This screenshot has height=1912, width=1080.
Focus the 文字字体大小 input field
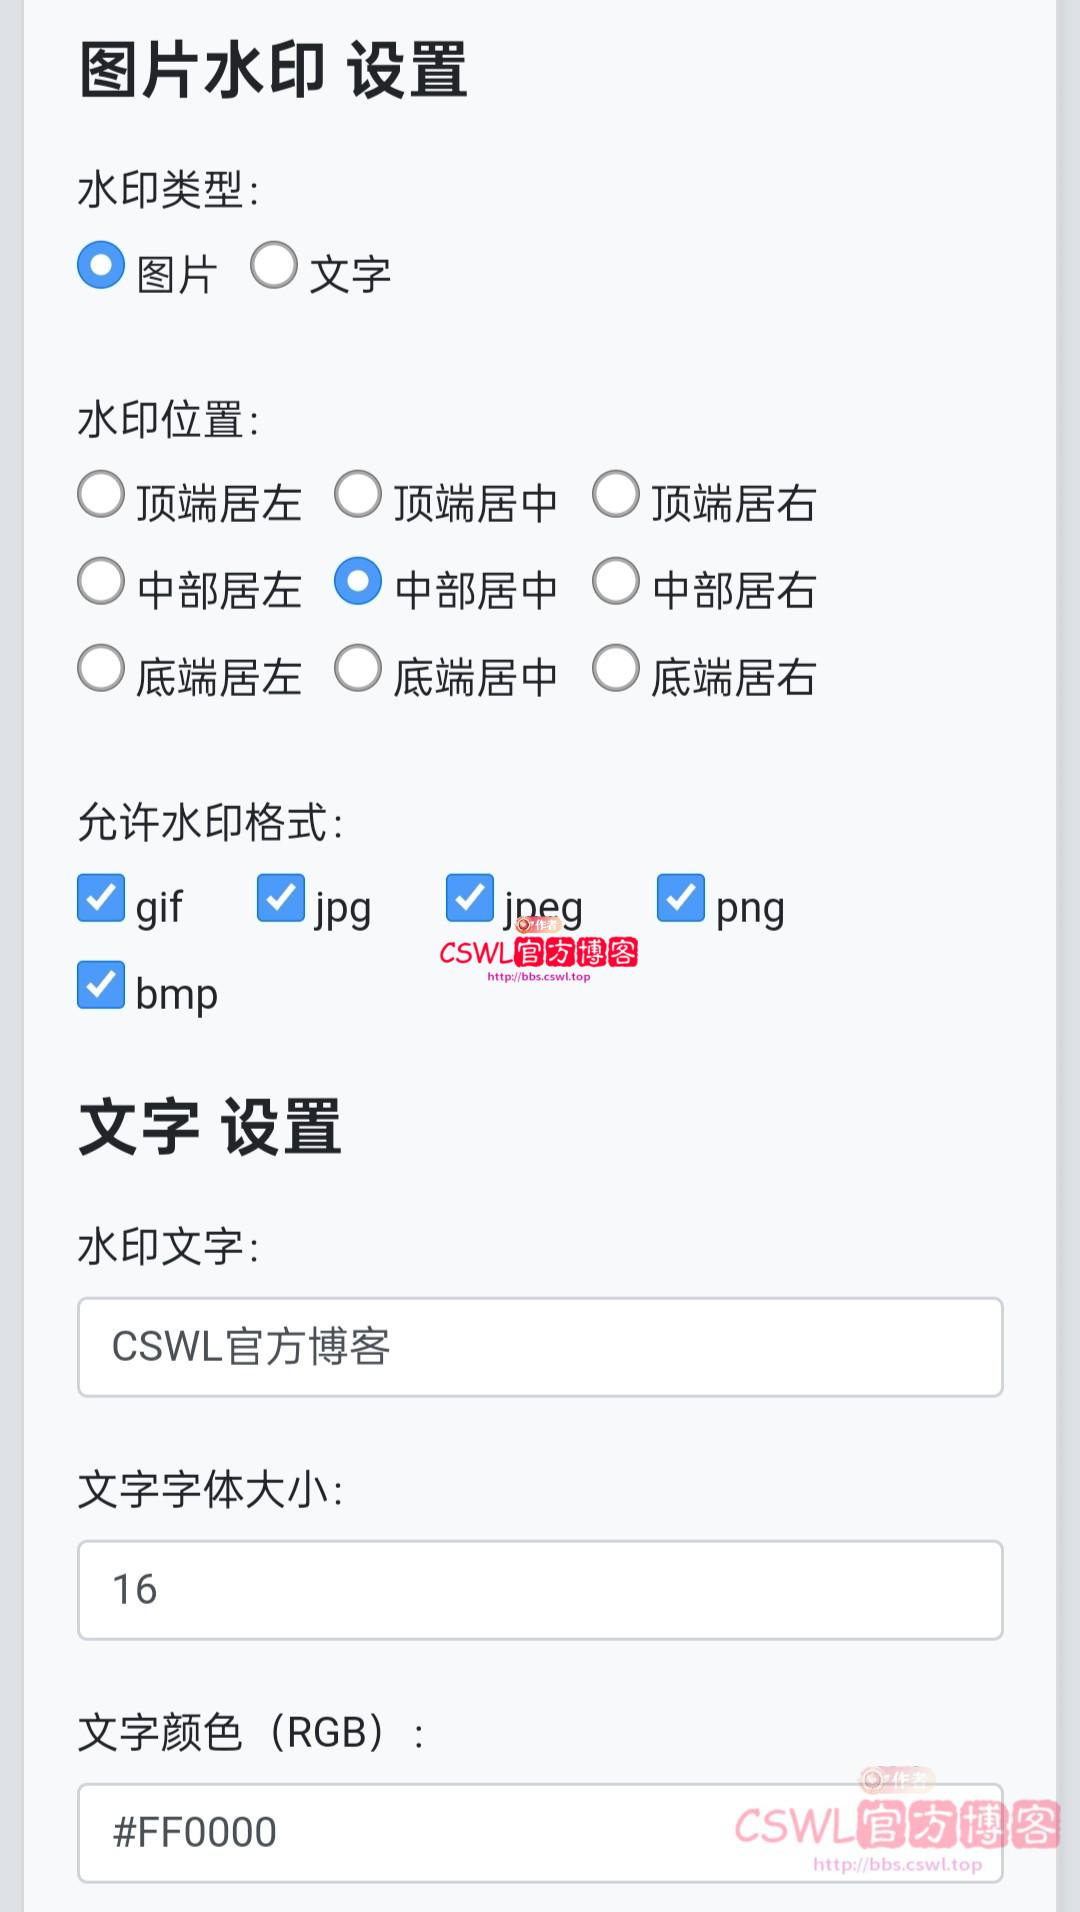pyautogui.click(x=540, y=1590)
